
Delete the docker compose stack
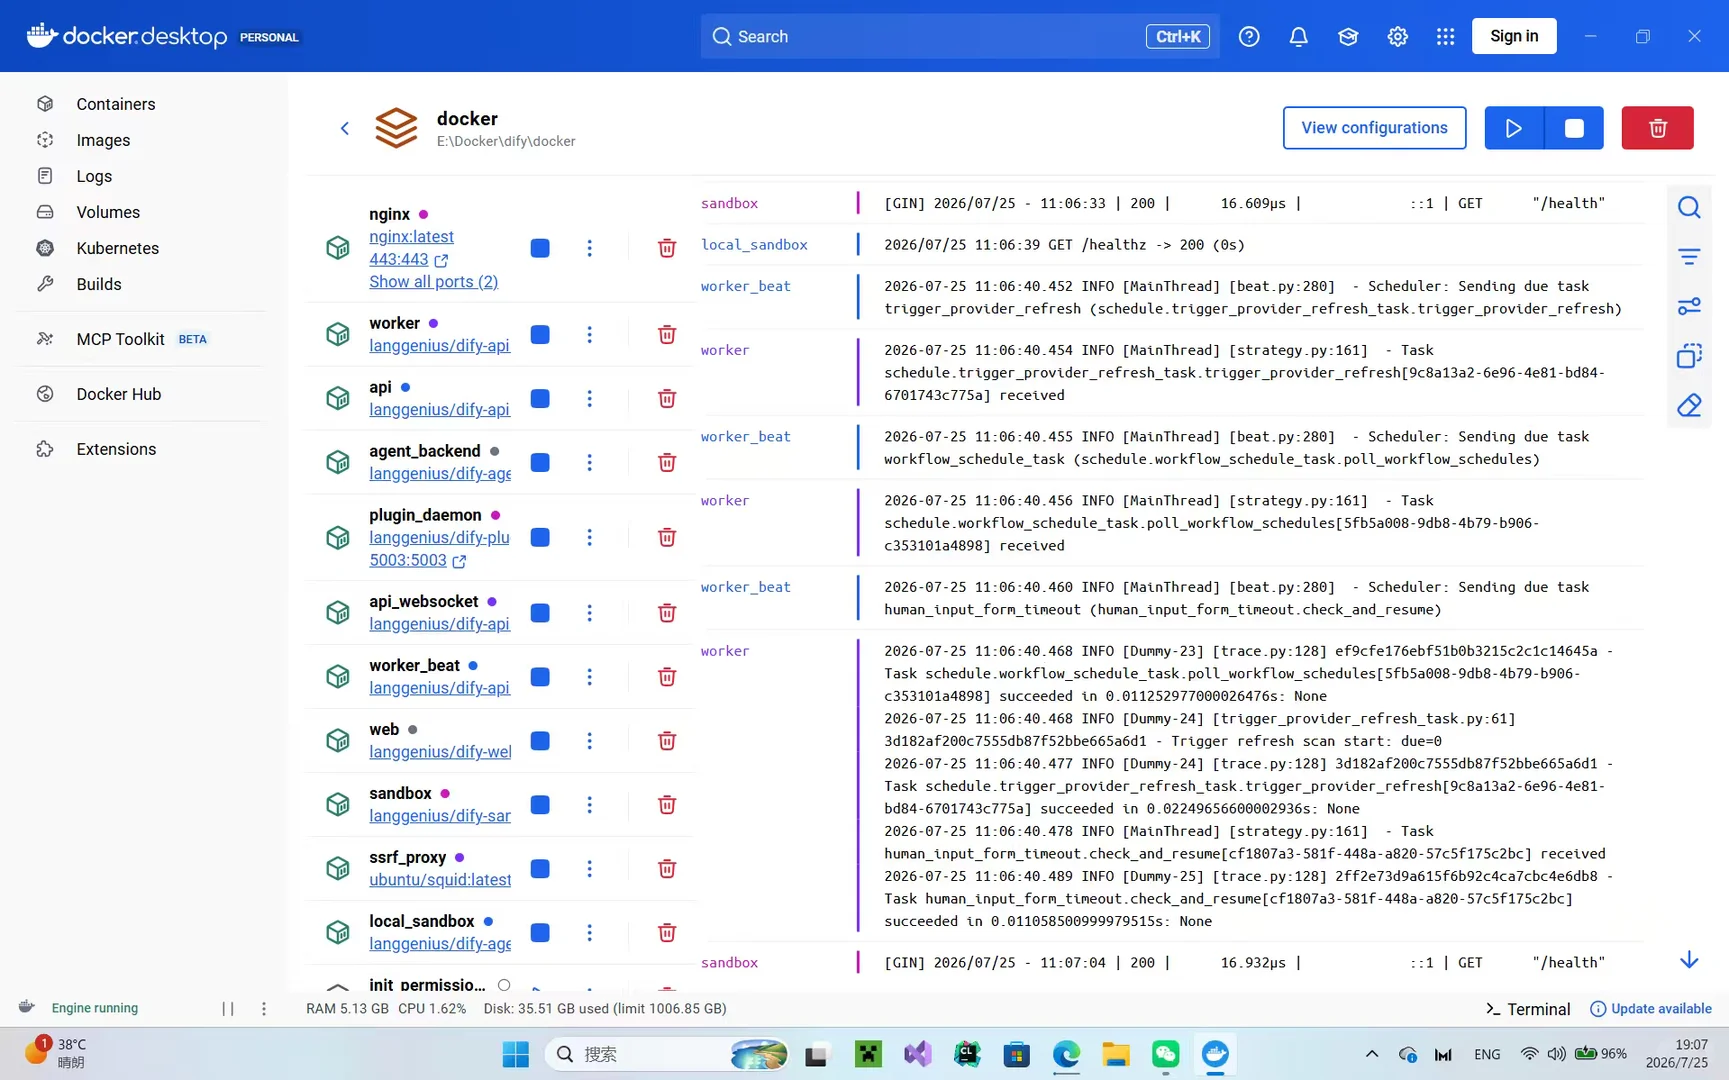coord(1657,128)
